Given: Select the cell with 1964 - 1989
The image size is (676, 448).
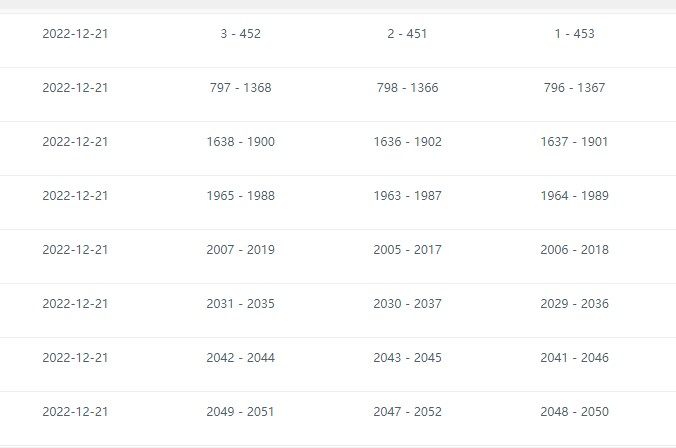Looking at the screenshot, I should click(574, 196).
